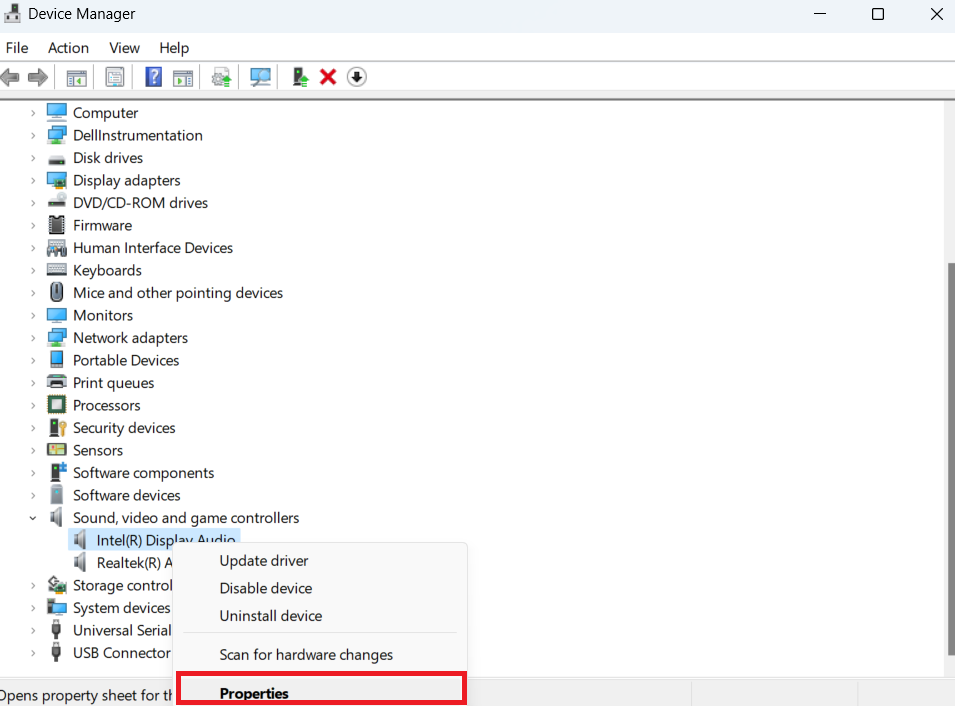The image size is (955, 706).
Task: Click the Sensors category icon
Action: [57, 450]
